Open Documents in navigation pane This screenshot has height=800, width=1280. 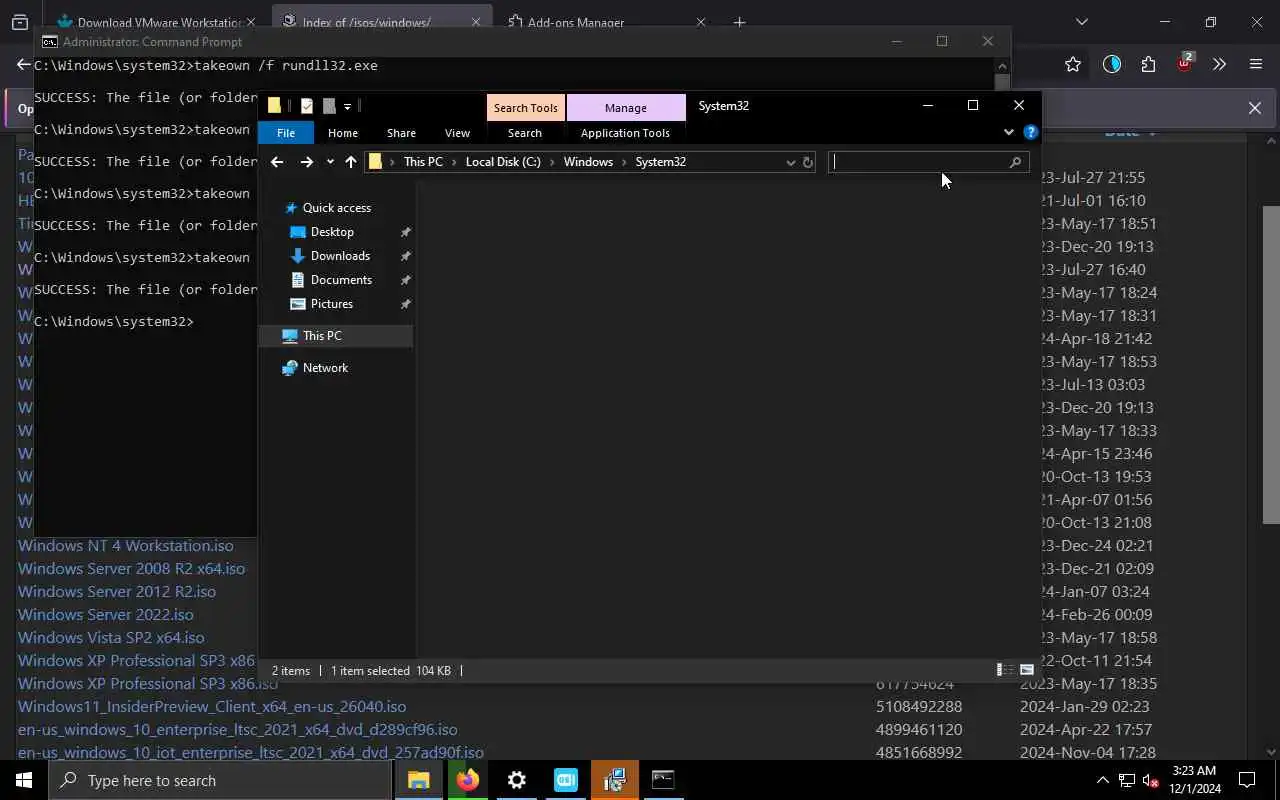pyautogui.click(x=341, y=280)
